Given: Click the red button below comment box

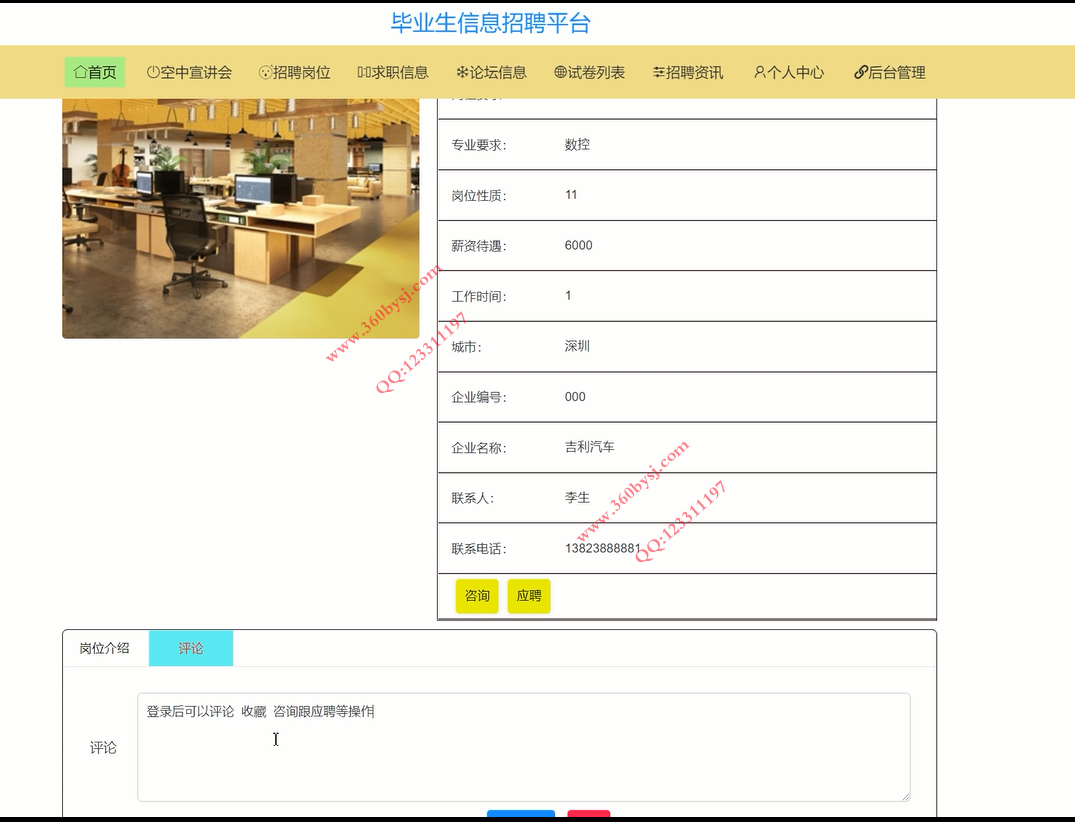Looking at the screenshot, I should 589,814.
